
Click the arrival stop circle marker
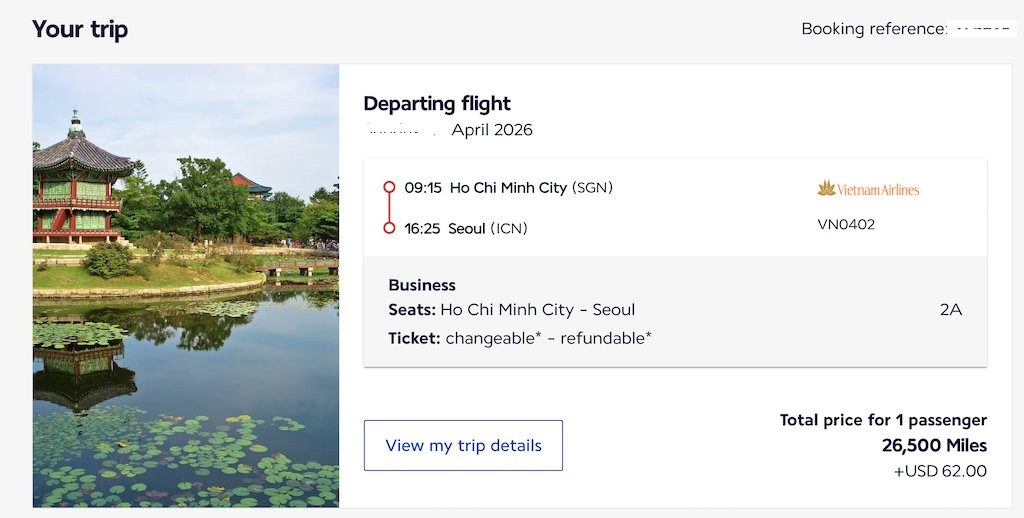coord(389,228)
